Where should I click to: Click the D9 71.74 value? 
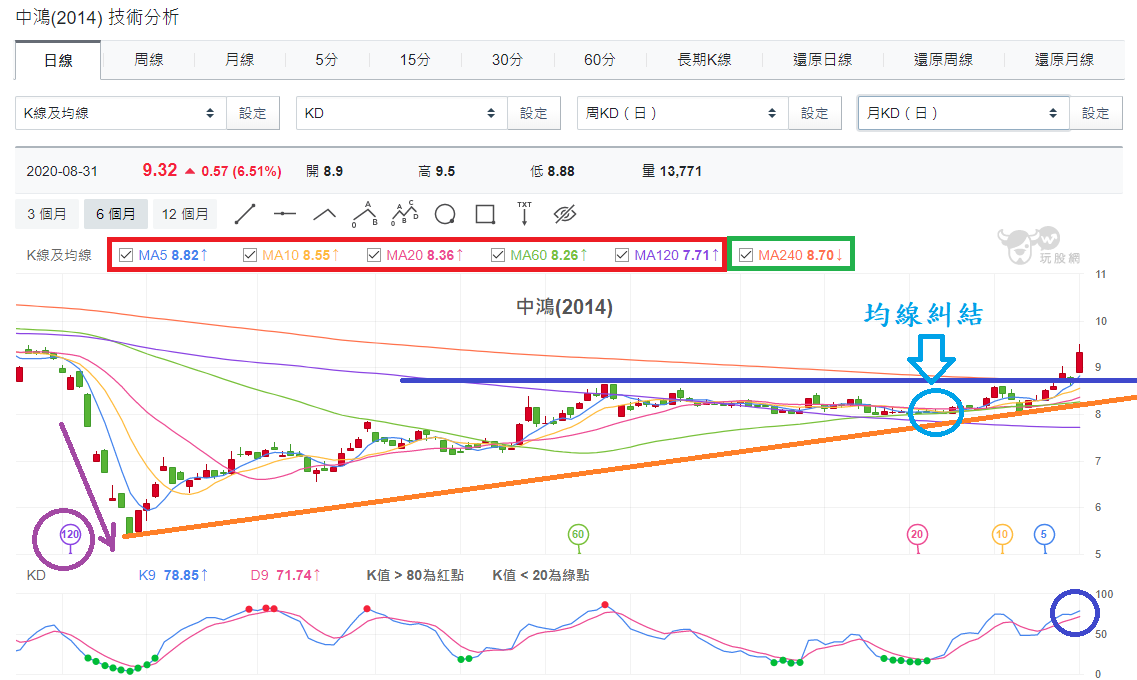coord(285,575)
